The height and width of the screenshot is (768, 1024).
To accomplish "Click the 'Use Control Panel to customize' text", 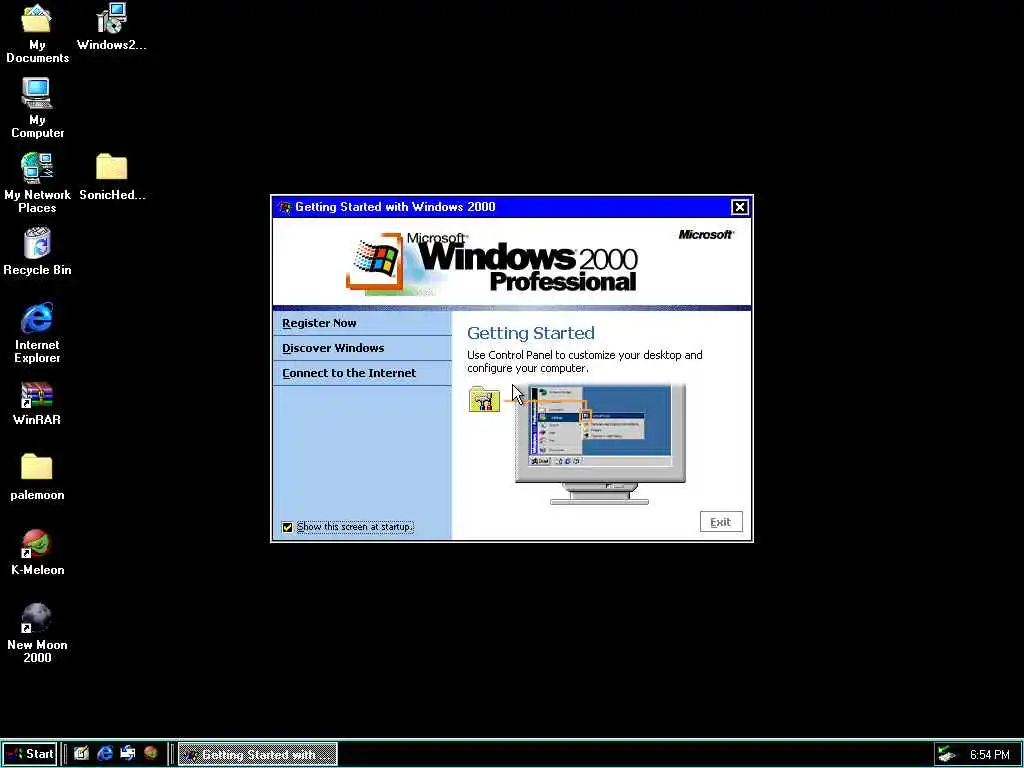I will click(584, 361).
